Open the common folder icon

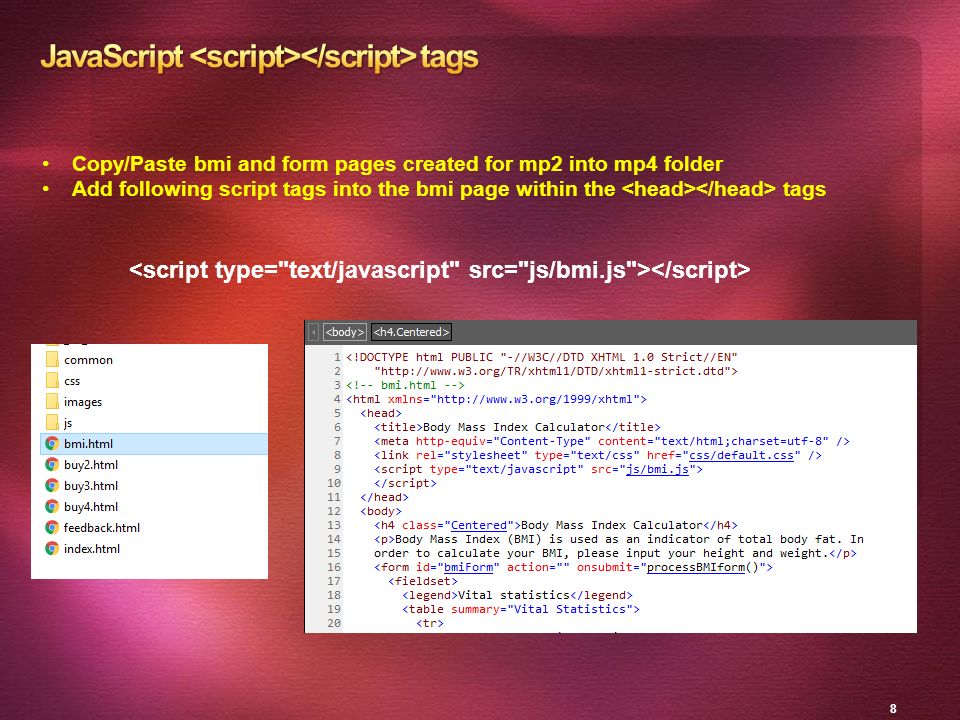point(53,359)
